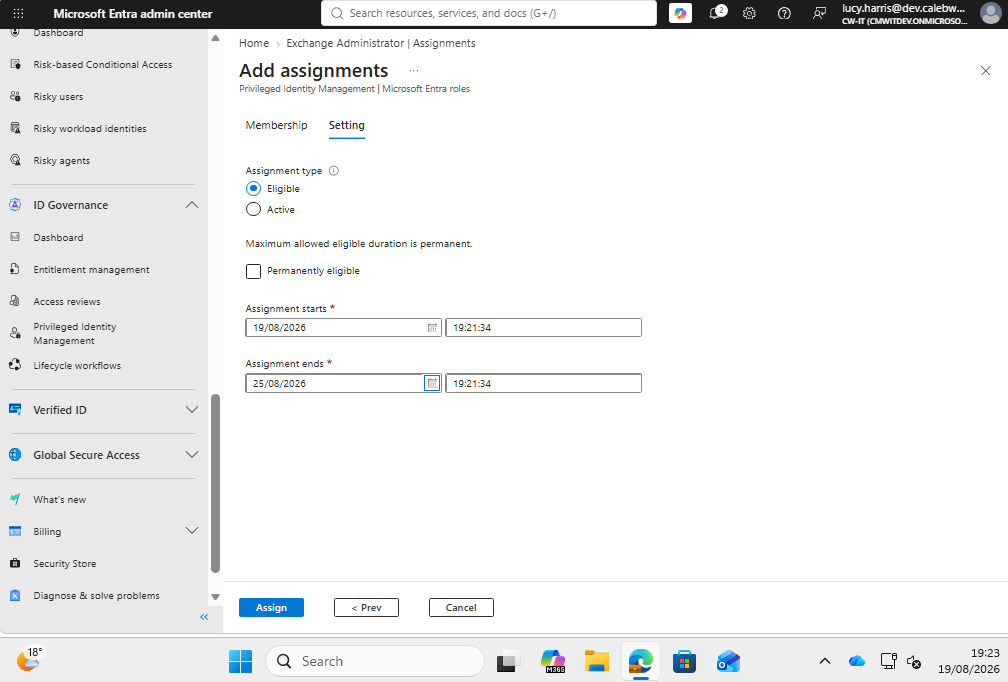
Task: Show hidden system tray icons
Action: click(825, 661)
